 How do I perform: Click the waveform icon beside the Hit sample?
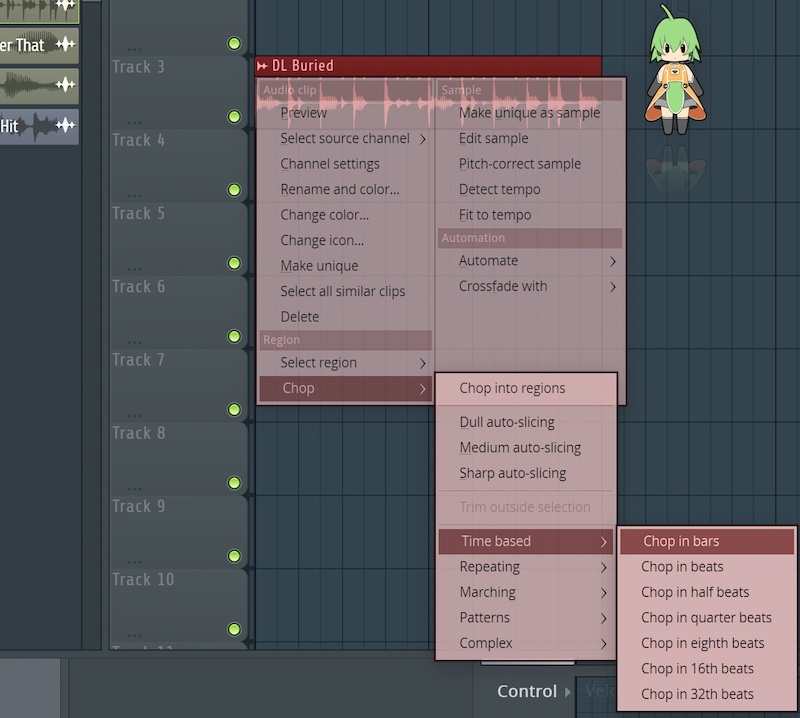pos(65,126)
